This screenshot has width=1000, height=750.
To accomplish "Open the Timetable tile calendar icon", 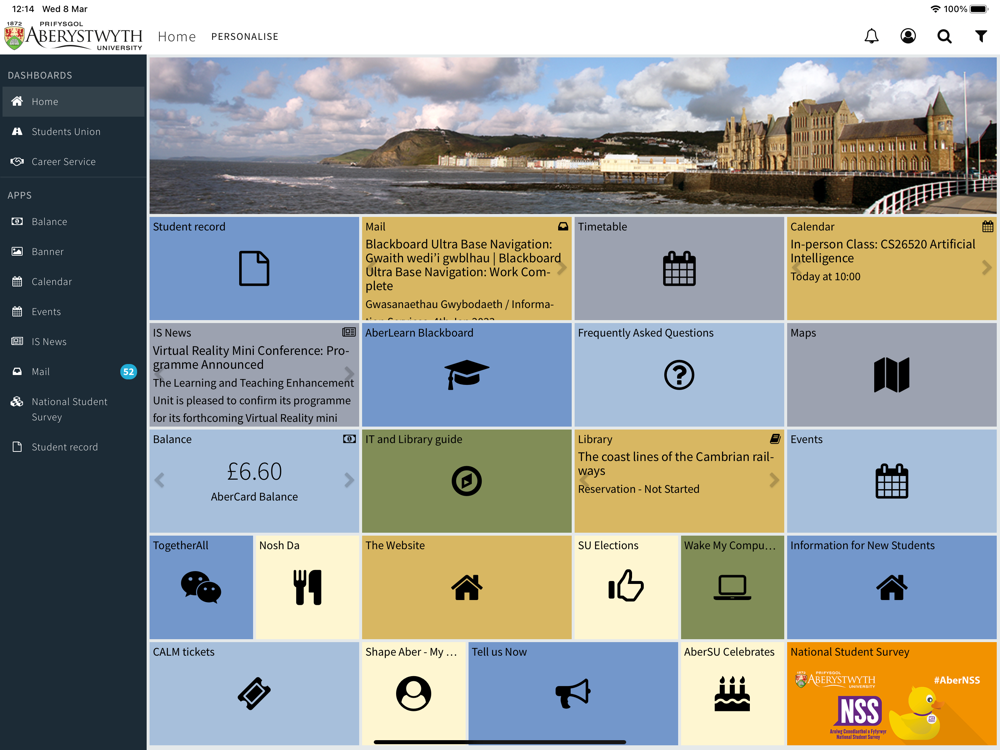I will pyautogui.click(x=679, y=268).
